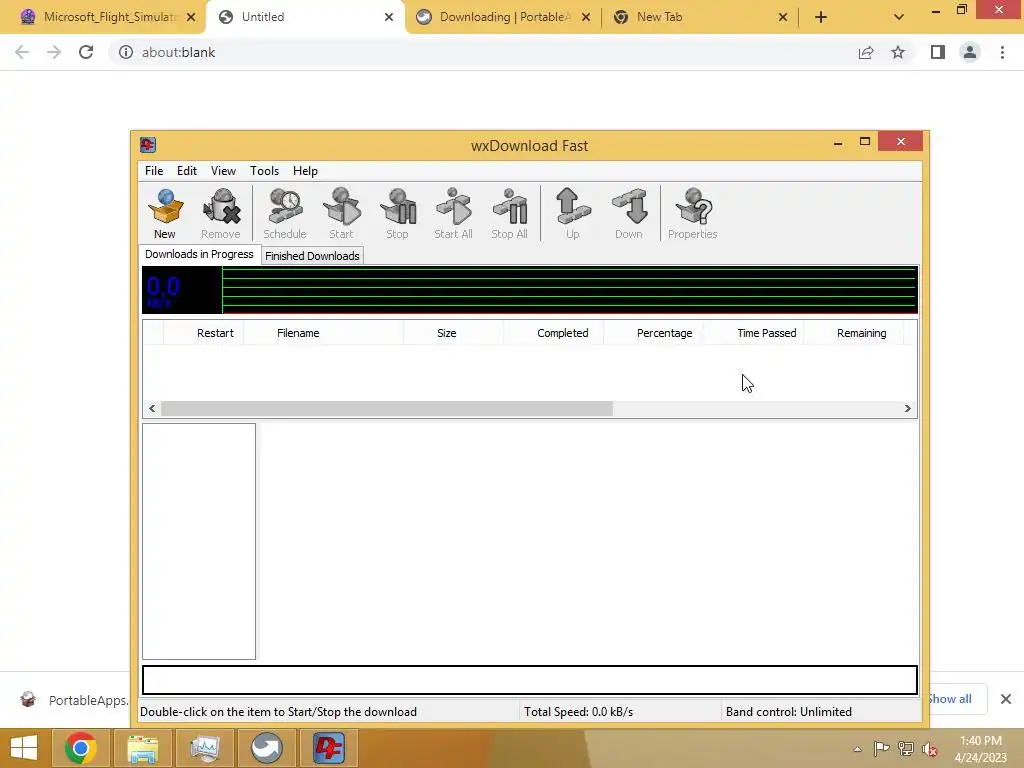Click the Time Passed column header

coord(754,333)
